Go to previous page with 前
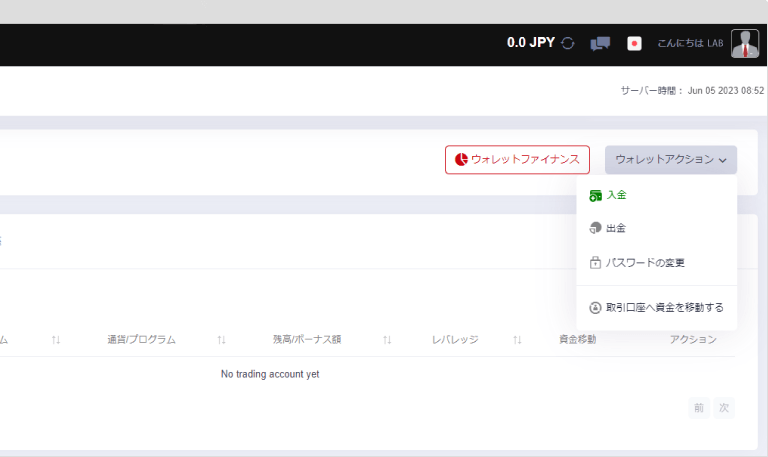 699,408
